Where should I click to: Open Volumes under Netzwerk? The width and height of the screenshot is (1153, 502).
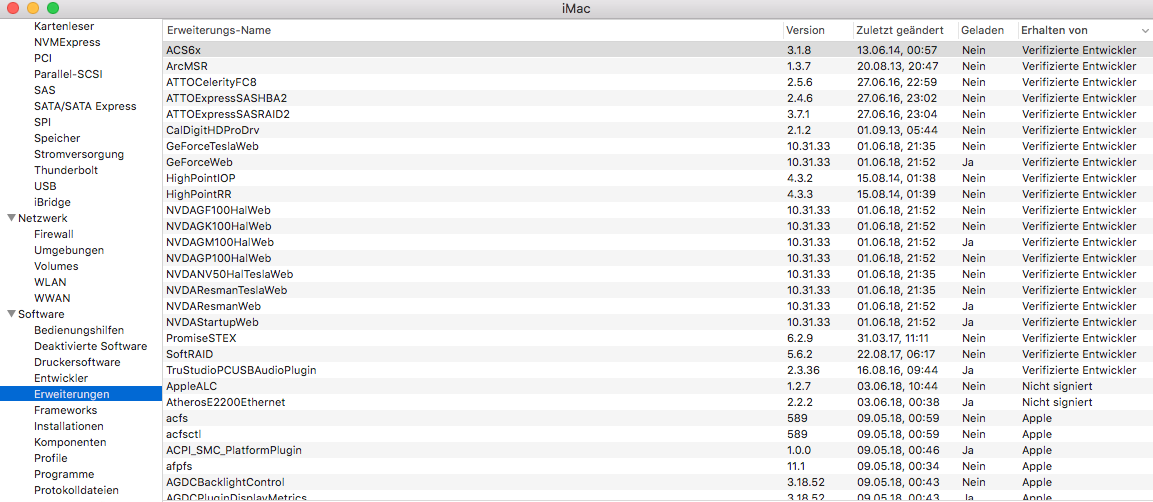tap(56, 266)
